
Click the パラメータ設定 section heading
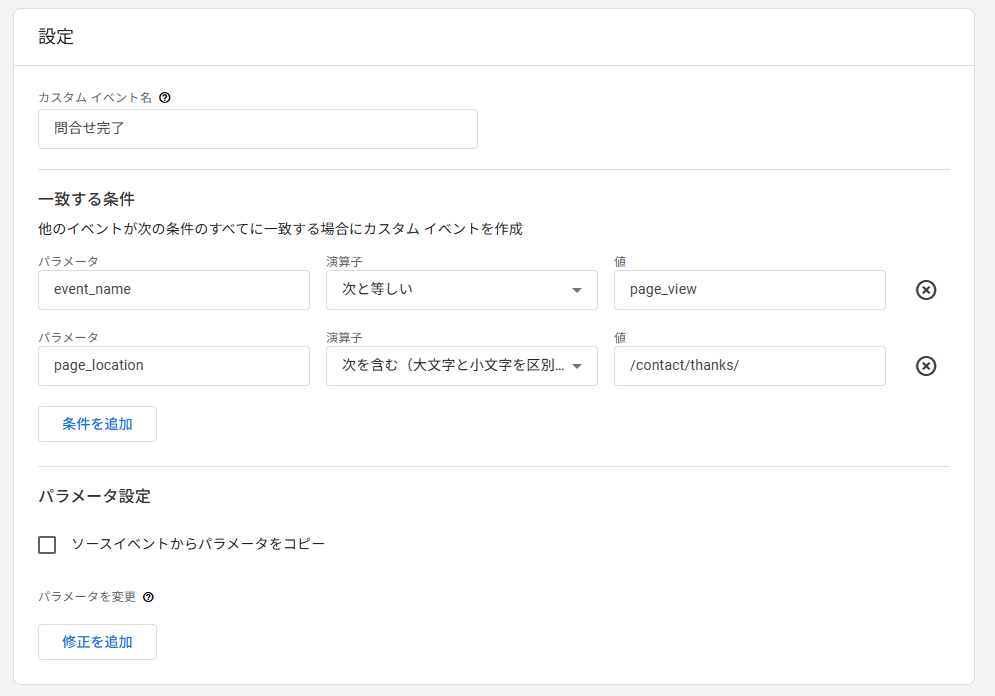pos(94,496)
